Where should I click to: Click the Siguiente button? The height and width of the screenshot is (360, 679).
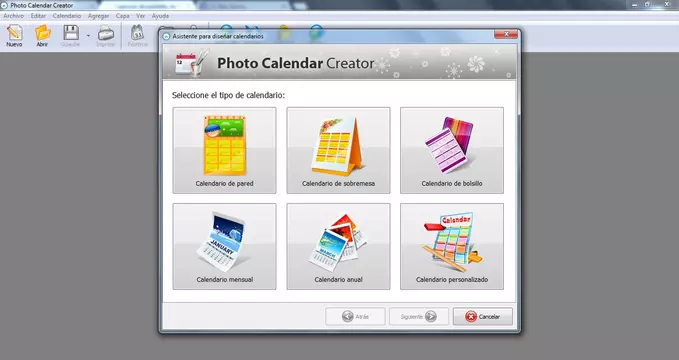419,317
